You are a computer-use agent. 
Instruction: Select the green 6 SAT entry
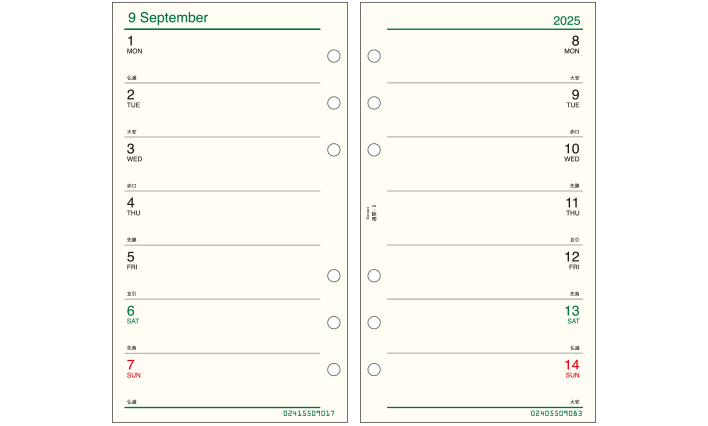tap(133, 314)
